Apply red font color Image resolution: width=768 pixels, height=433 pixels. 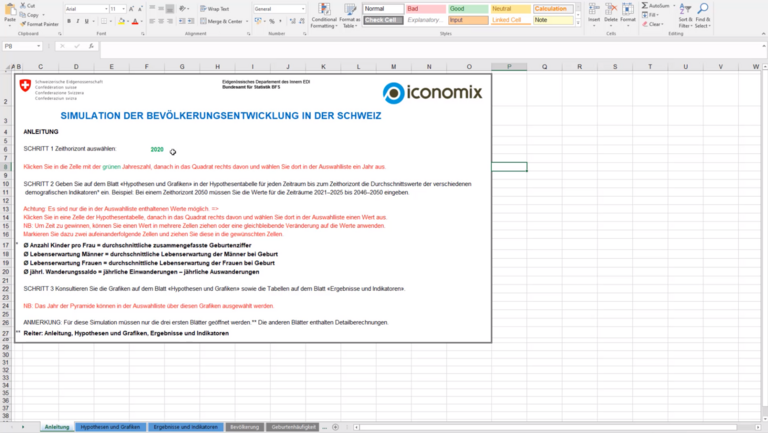(135, 21)
